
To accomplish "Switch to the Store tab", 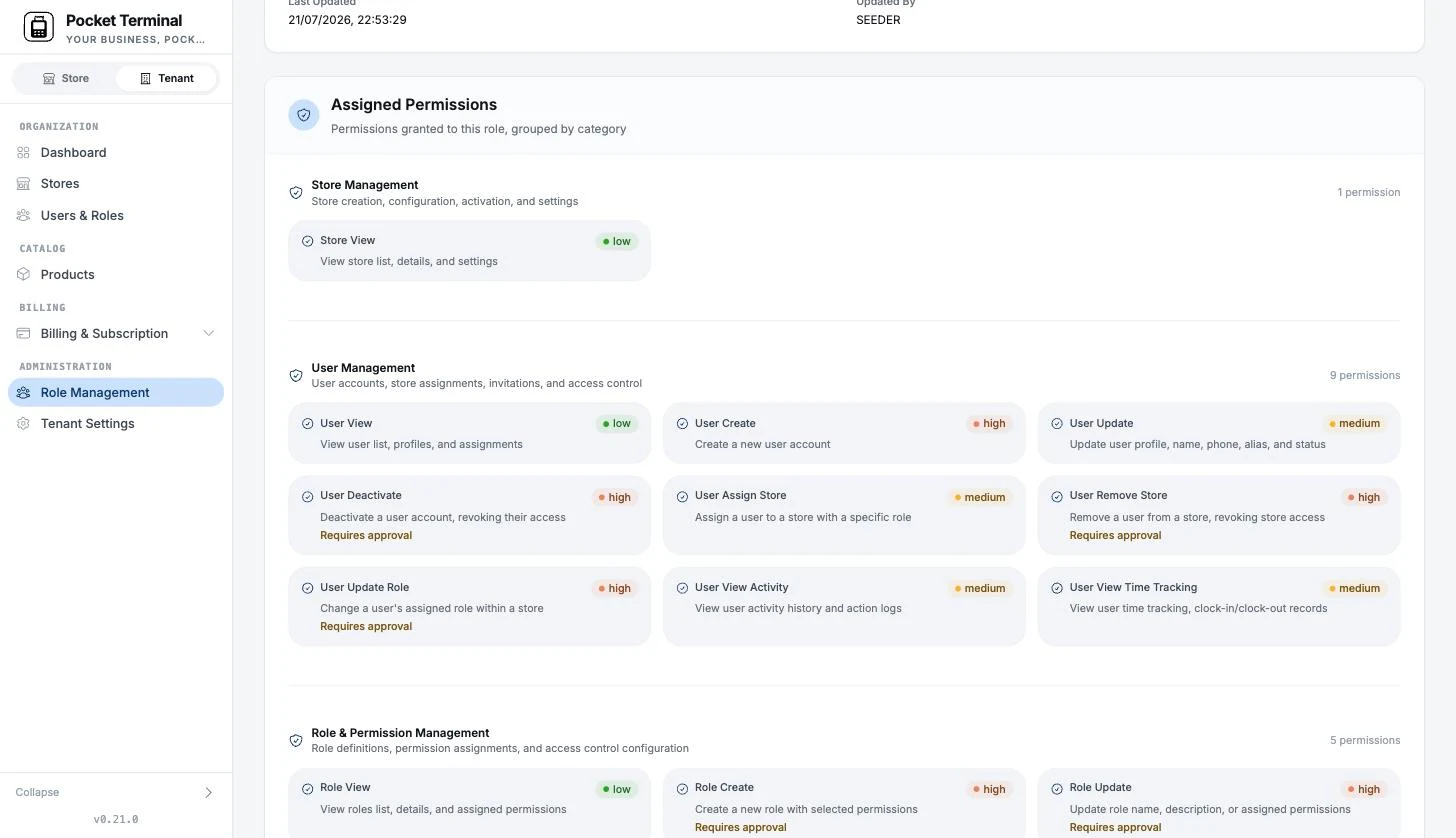I will click(x=65, y=78).
